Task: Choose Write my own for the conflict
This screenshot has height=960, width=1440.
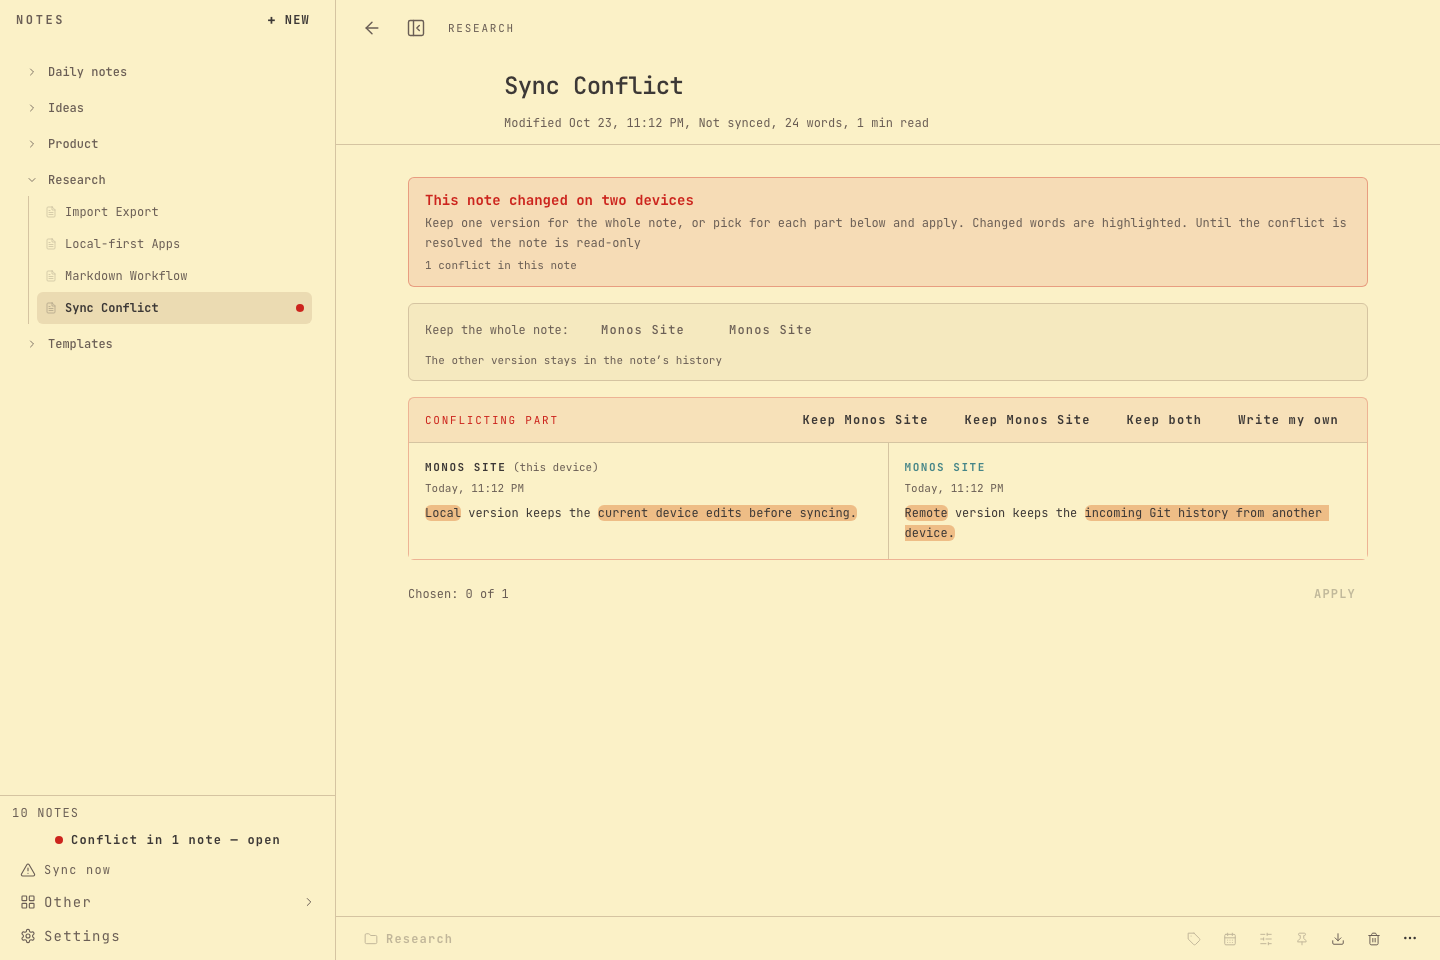Action: [x=1288, y=420]
